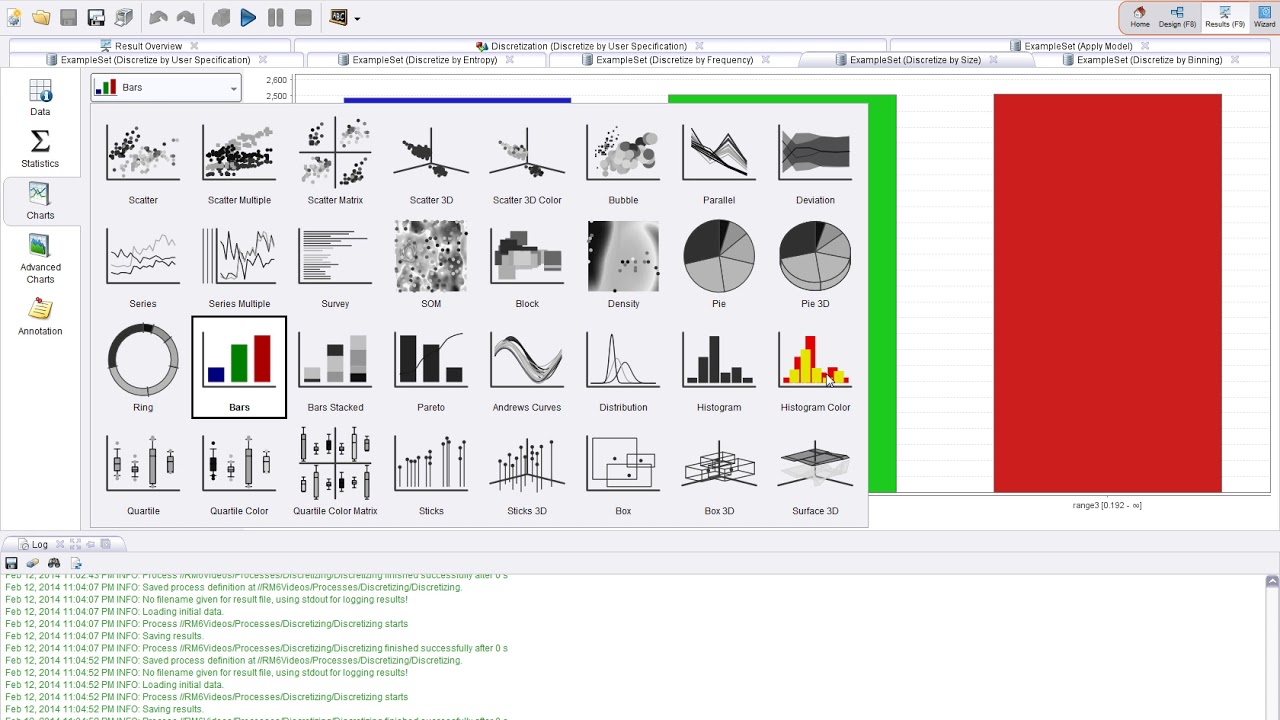The width and height of the screenshot is (1280, 720).
Task: Select the Ring chart type
Action: pyautogui.click(x=143, y=368)
